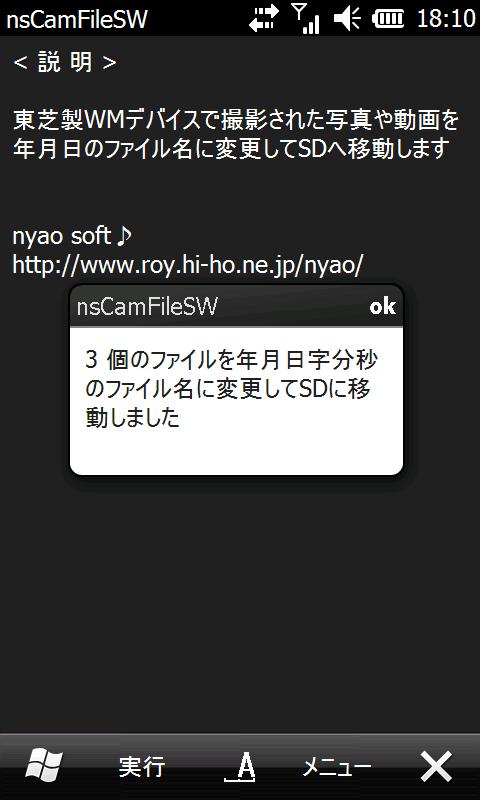
Task: Check the battery level icon
Action: point(388,19)
